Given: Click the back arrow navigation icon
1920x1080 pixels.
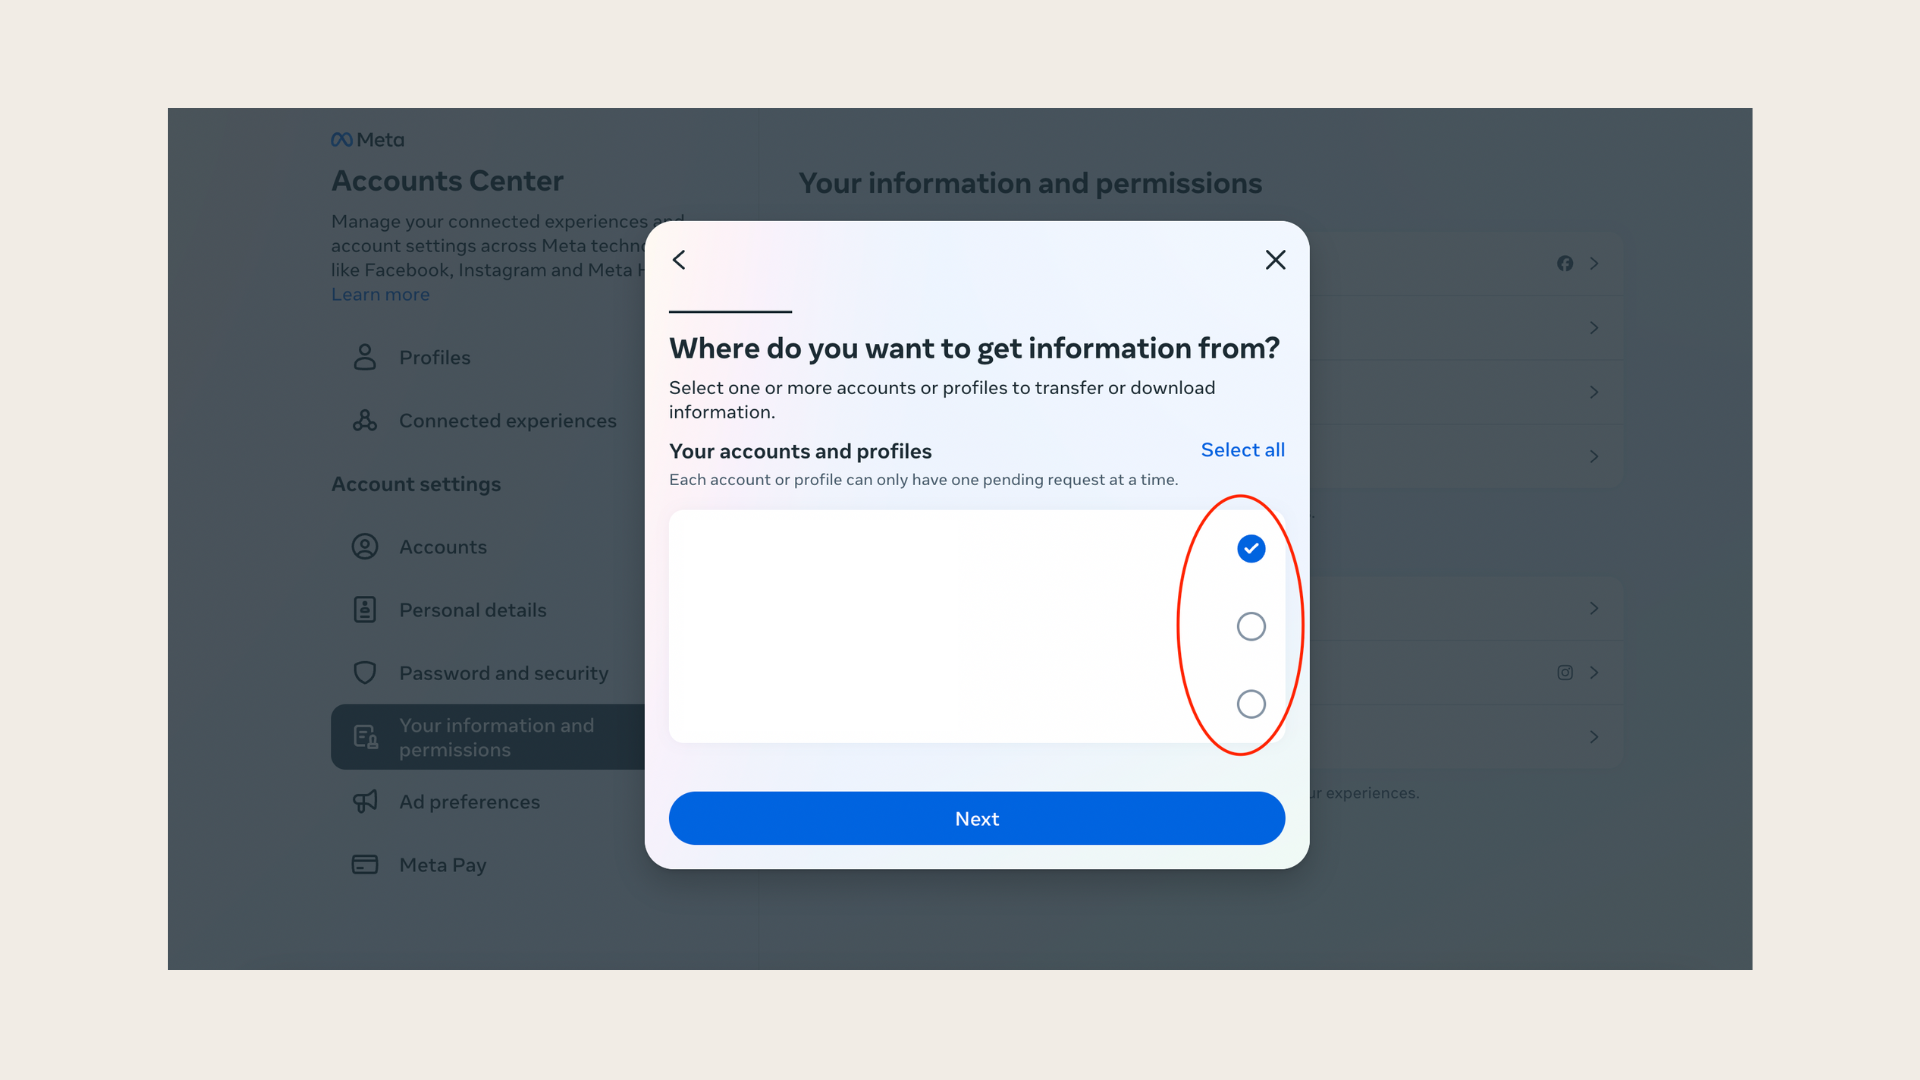Looking at the screenshot, I should (680, 258).
